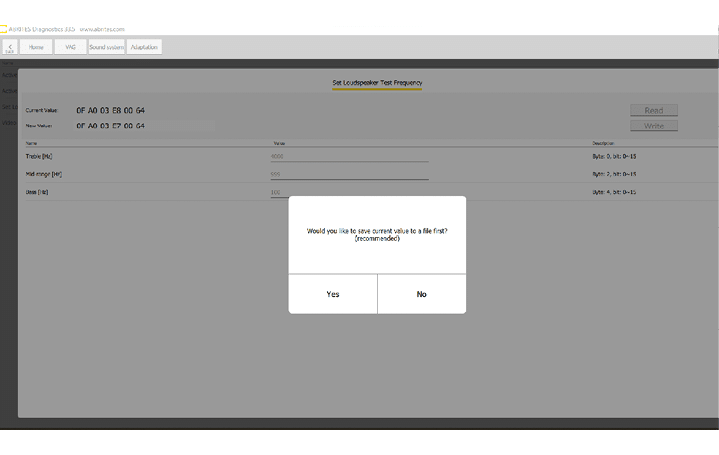Click the Current Value hex string
Image resolution: width=719 pixels, height=455 pixels.
pos(110,110)
